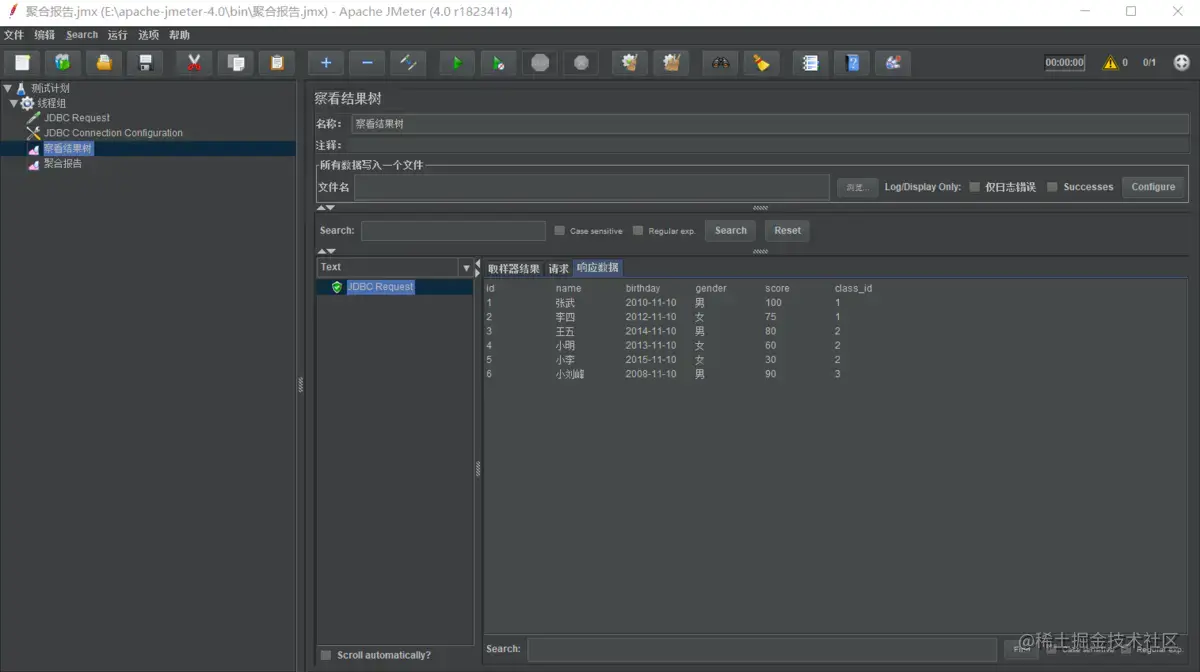Viewport: 1200px width, 672px height.
Task: Click the Reset Search yellow brush icon
Action: [761, 63]
